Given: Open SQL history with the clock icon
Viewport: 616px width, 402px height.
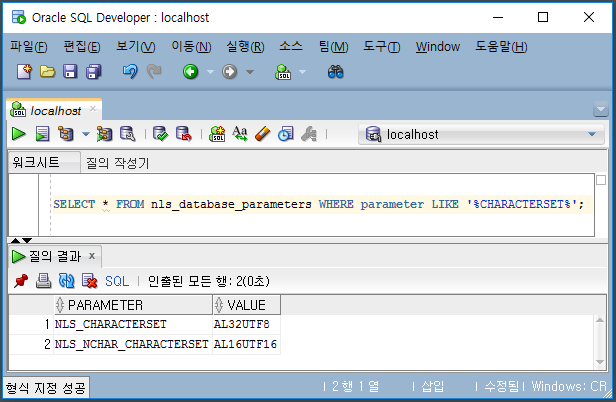Looking at the screenshot, I should click(286, 134).
